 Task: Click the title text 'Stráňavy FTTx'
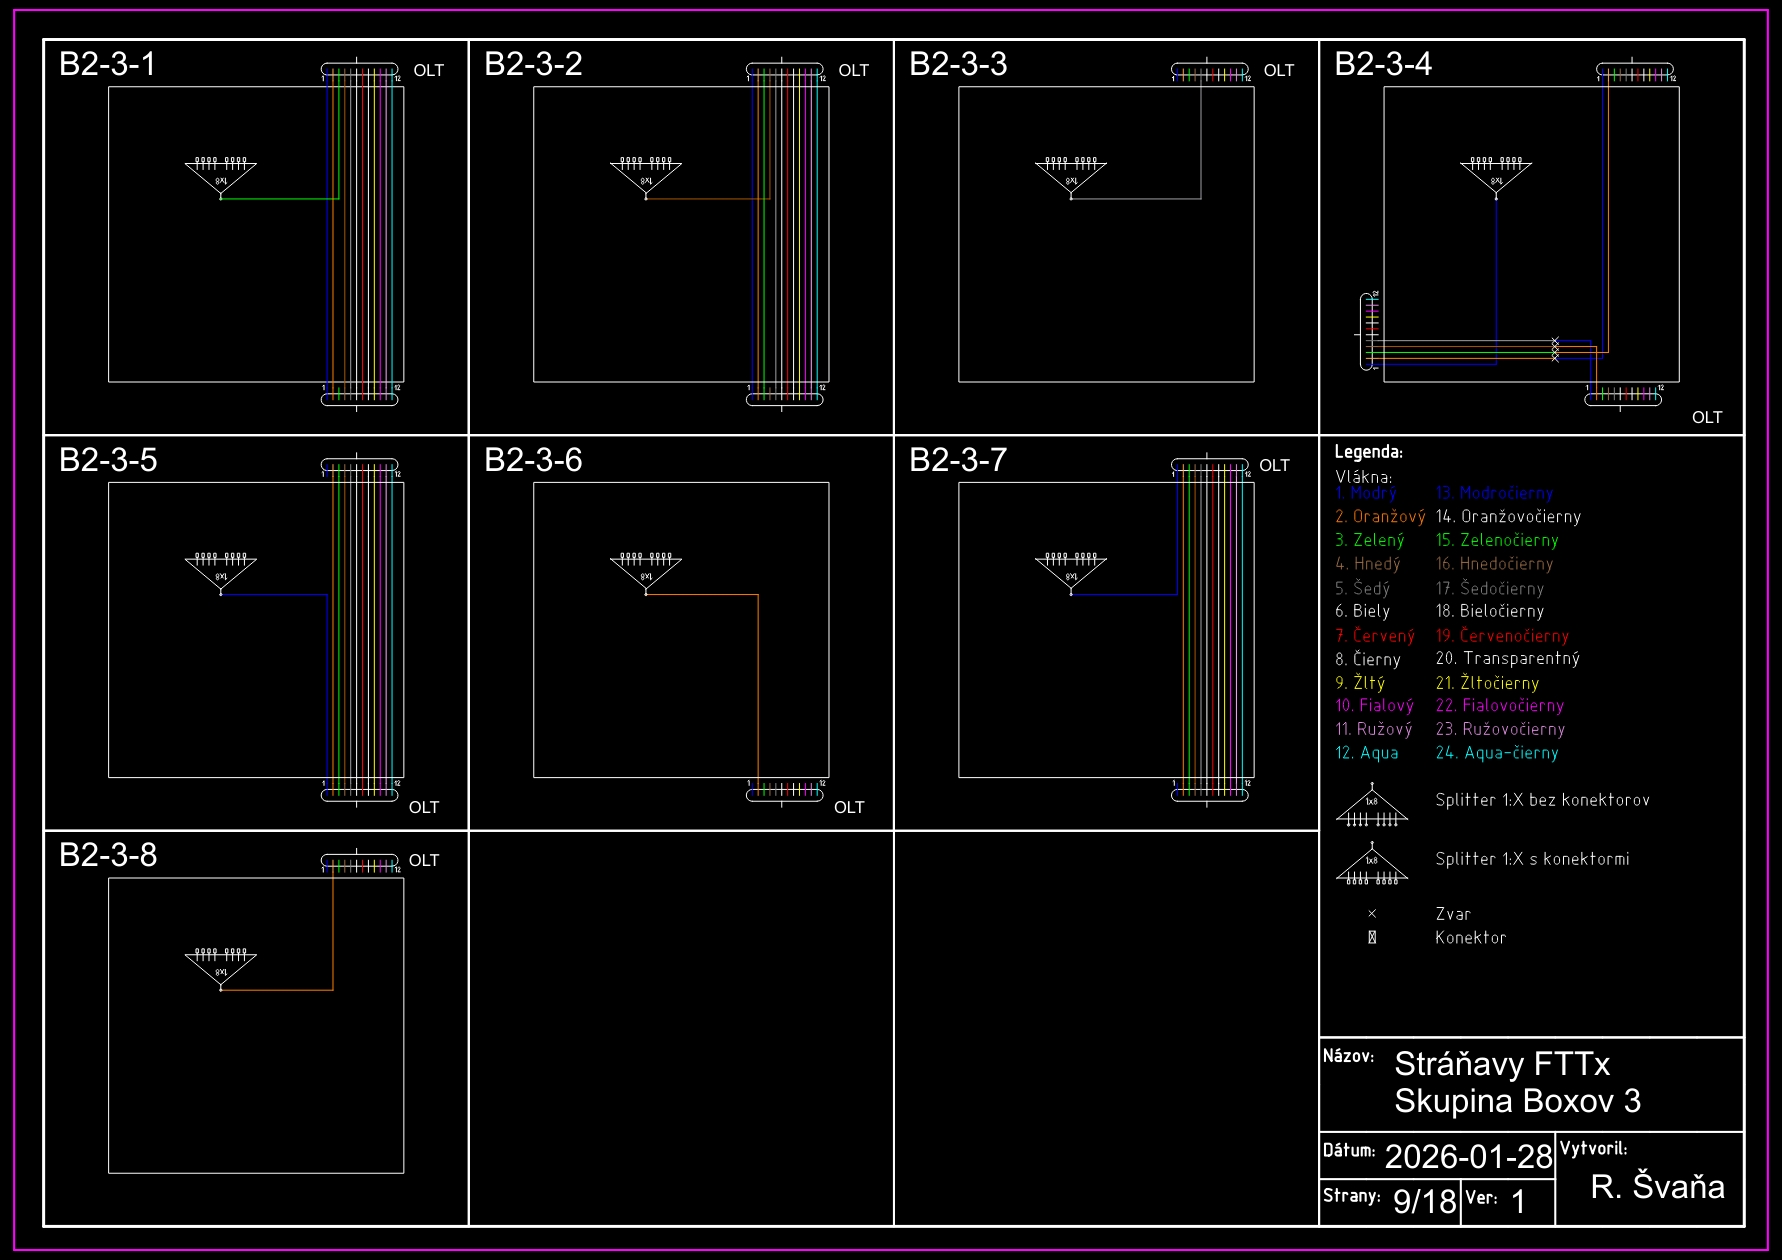pyautogui.click(x=1502, y=1064)
